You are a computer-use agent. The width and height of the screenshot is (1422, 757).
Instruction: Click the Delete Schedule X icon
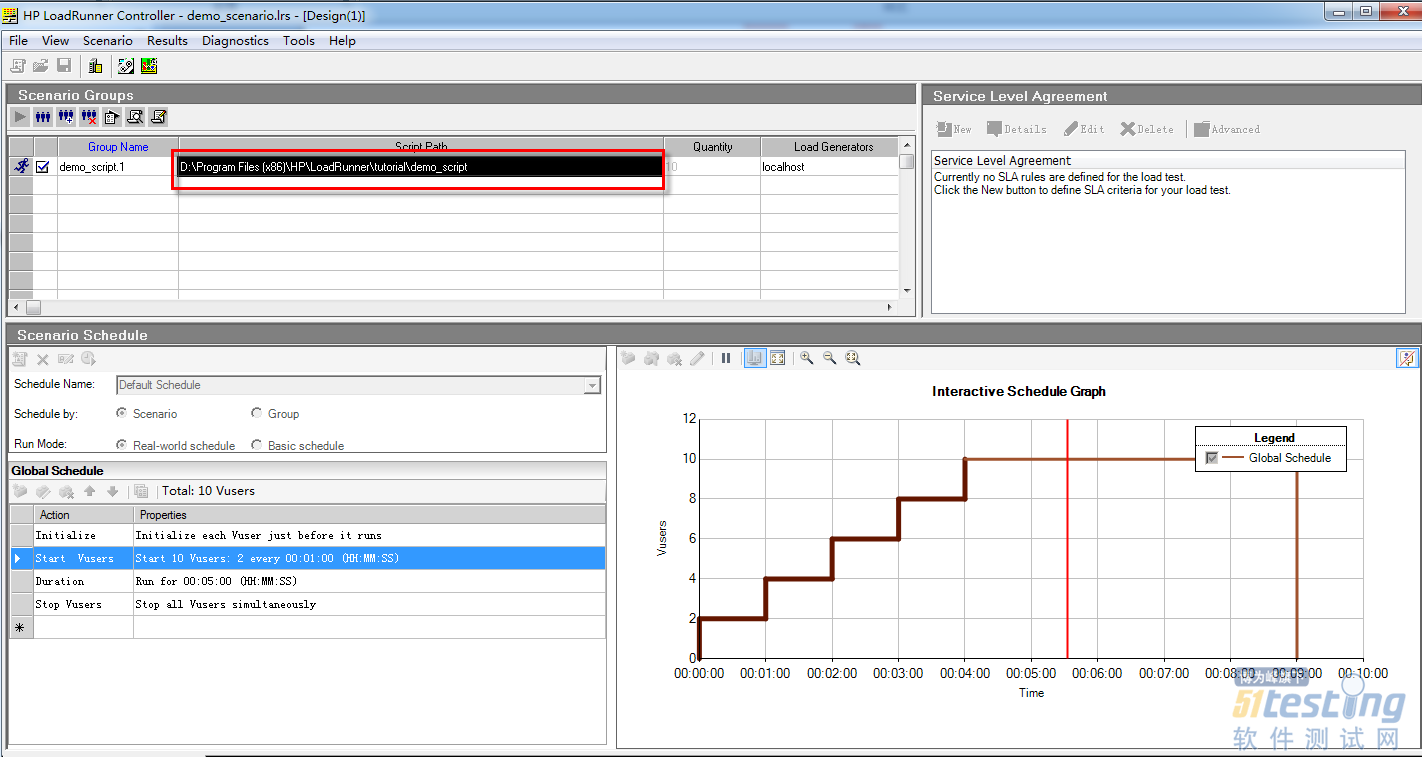(x=43, y=359)
